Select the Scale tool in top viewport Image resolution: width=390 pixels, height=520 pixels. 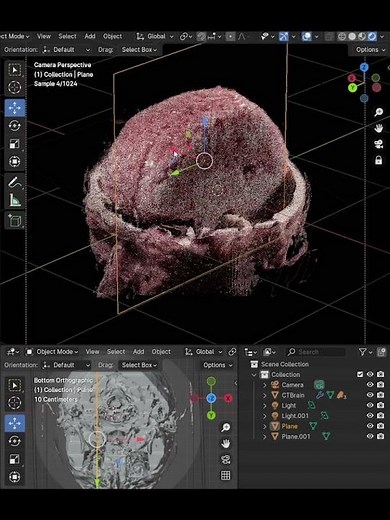pyautogui.click(x=14, y=144)
